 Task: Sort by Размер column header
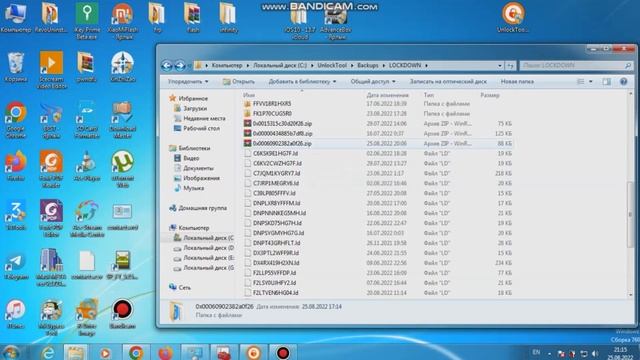coord(490,95)
